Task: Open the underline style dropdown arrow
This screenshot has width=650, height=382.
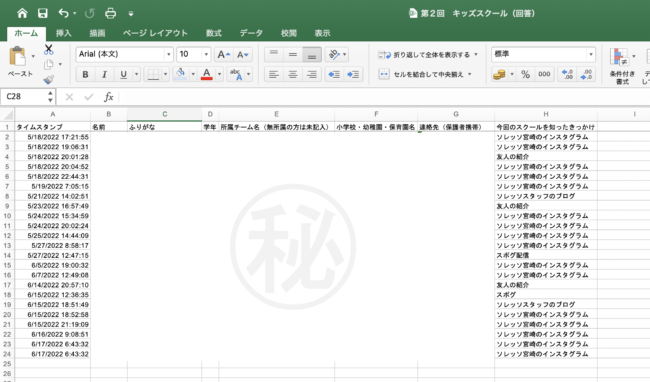Action: [136, 74]
